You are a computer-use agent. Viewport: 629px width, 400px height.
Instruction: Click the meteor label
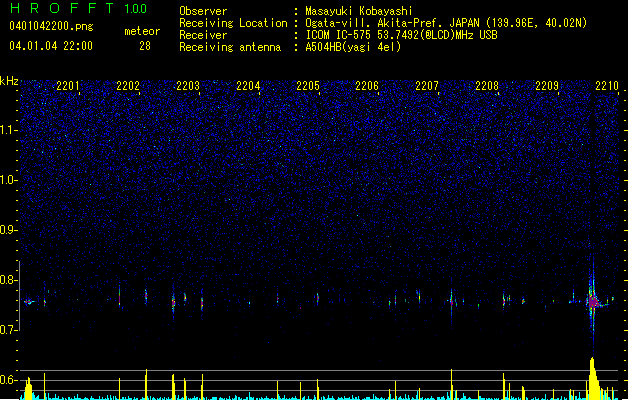pyautogui.click(x=142, y=31)
